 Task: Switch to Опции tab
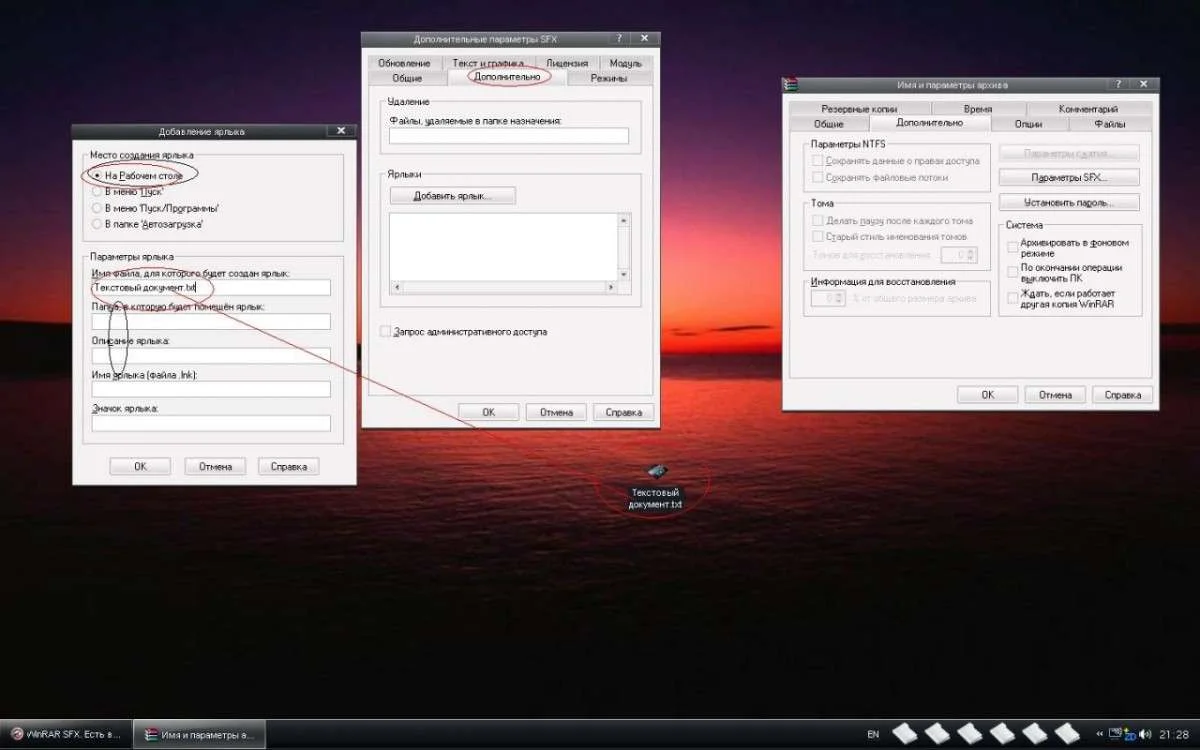(1028, 124)
